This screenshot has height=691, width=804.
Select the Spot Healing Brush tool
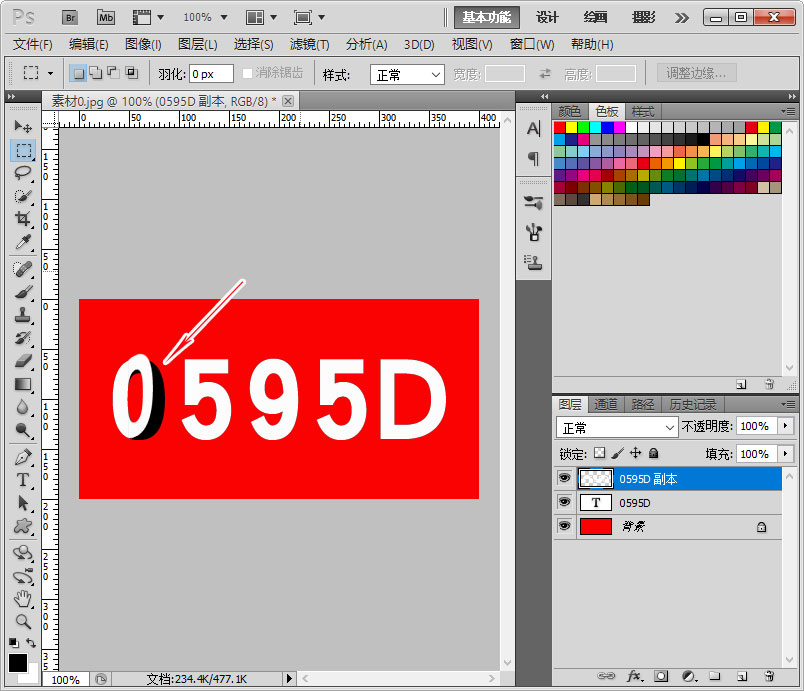23,269
